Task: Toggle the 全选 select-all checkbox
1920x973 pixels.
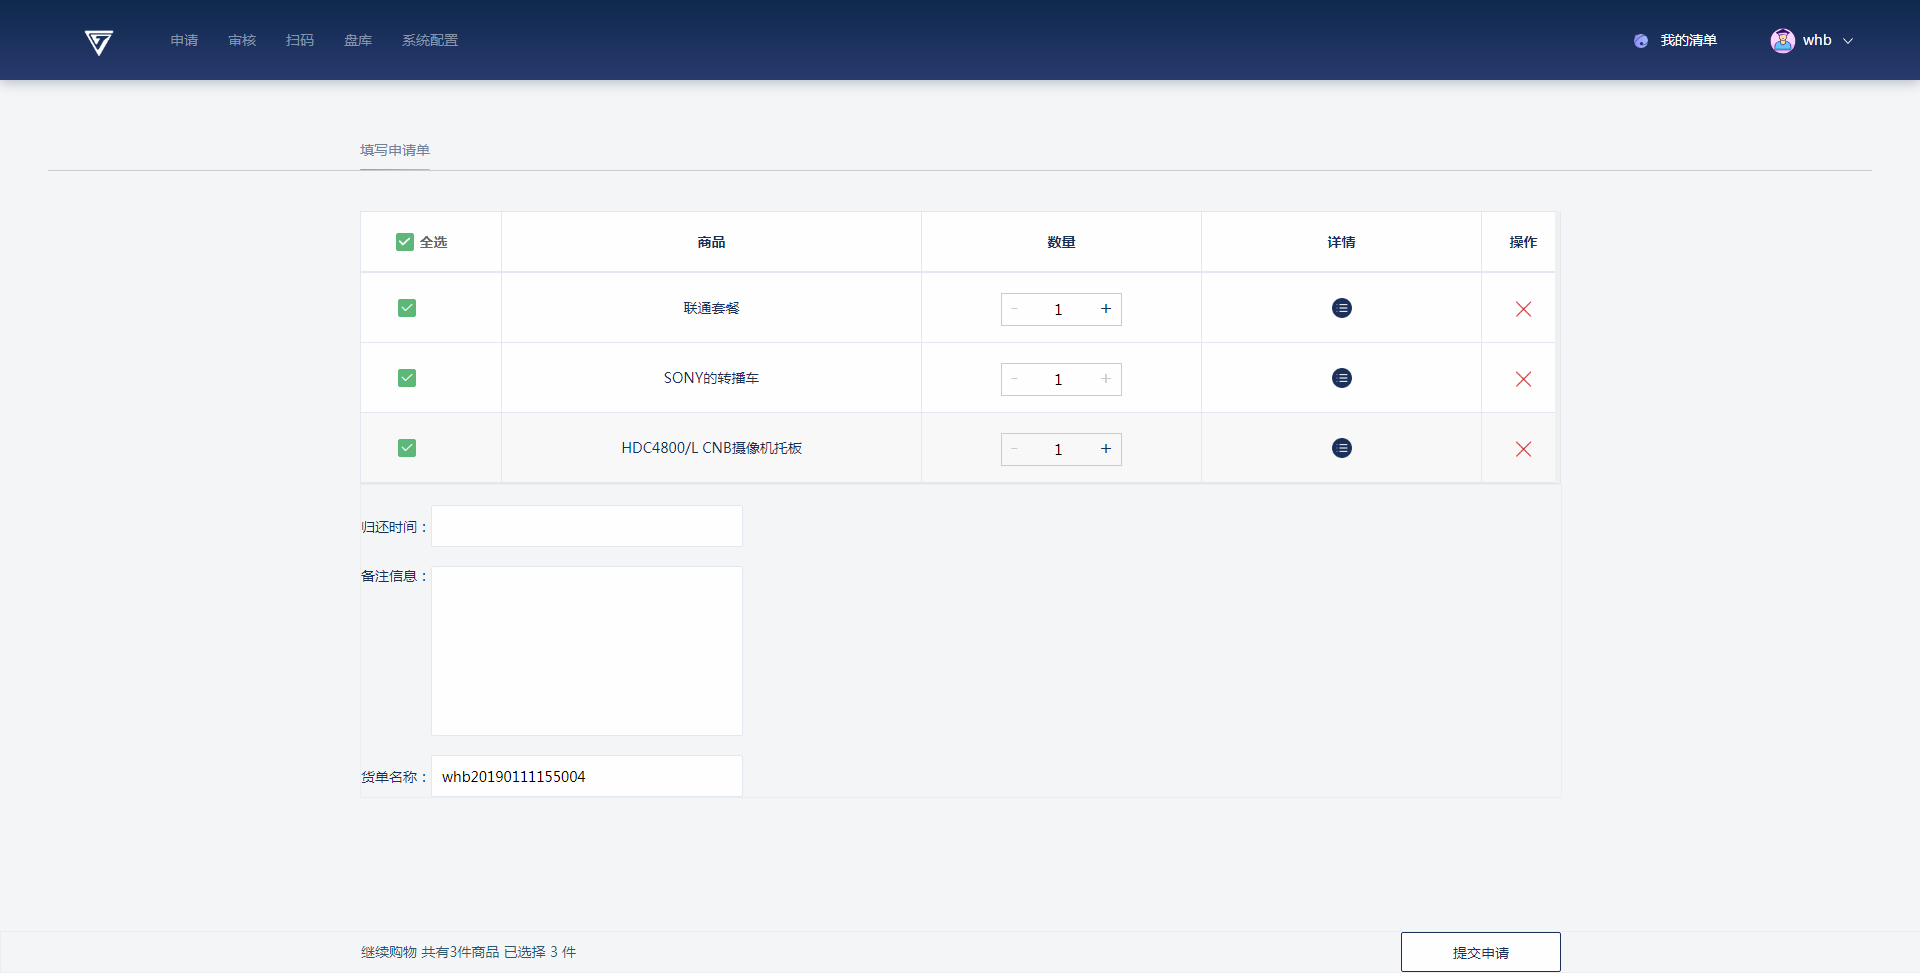Action: point(405,242)
